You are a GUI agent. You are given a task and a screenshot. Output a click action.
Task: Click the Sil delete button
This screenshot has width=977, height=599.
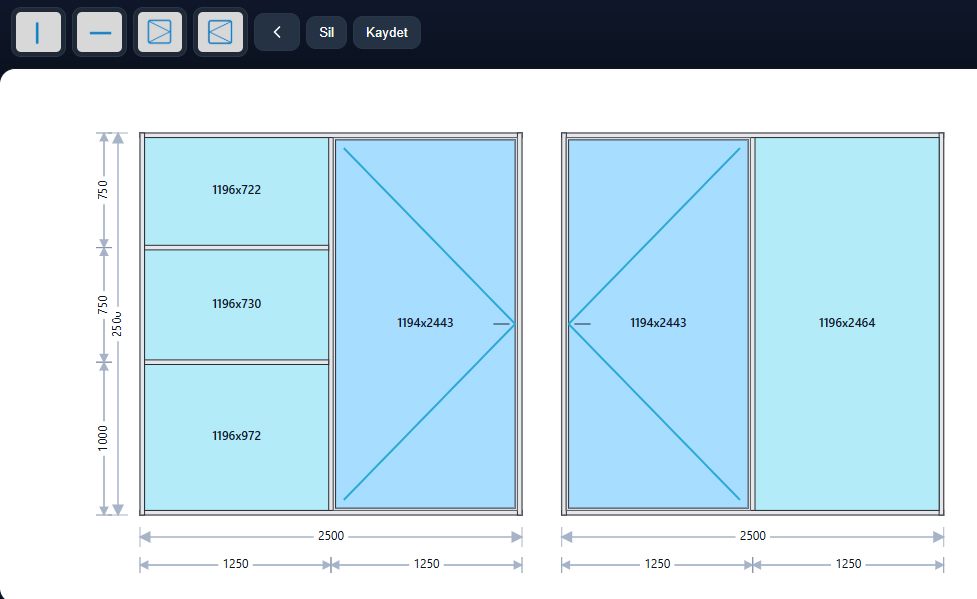326,32
